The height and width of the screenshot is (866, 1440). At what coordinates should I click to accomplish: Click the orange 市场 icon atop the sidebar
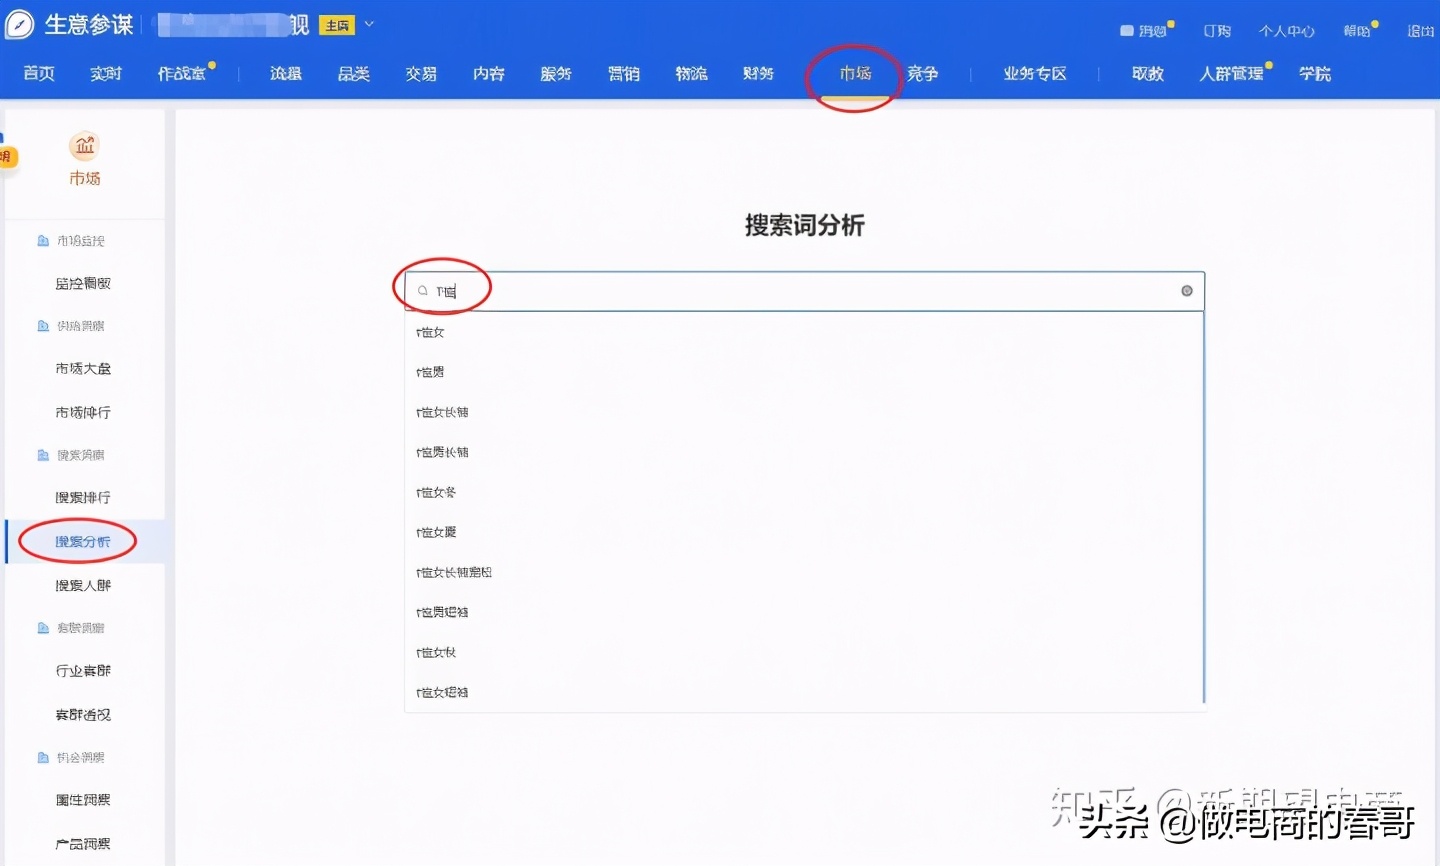tap(84, 146)
